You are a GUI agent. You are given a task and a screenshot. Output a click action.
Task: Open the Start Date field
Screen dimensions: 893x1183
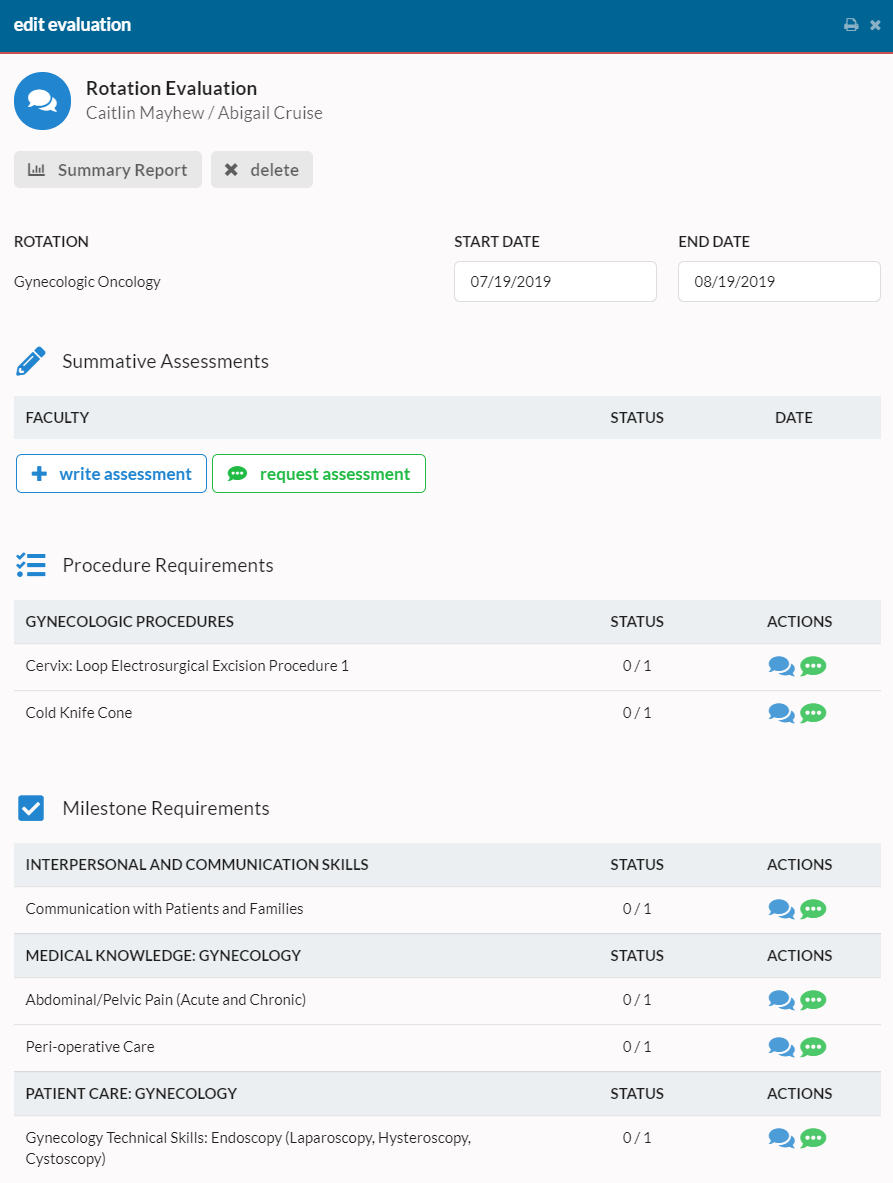[x=555, y=281]
